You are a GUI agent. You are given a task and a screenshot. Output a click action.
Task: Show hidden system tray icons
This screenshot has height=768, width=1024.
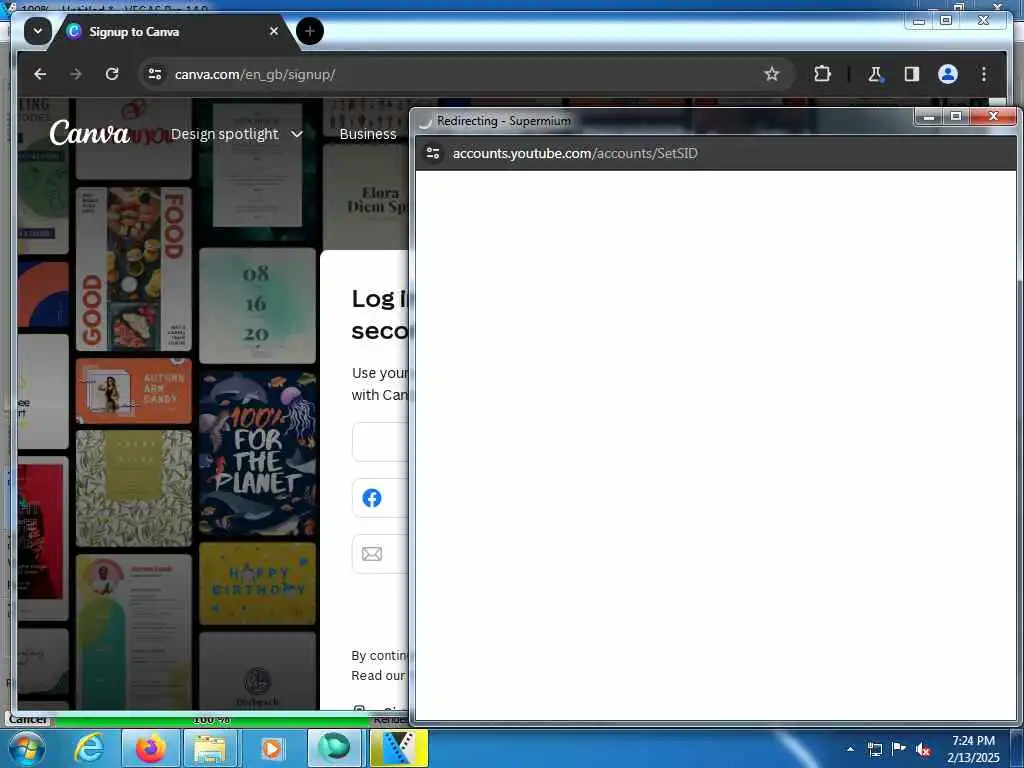click(x=850, y=748)
